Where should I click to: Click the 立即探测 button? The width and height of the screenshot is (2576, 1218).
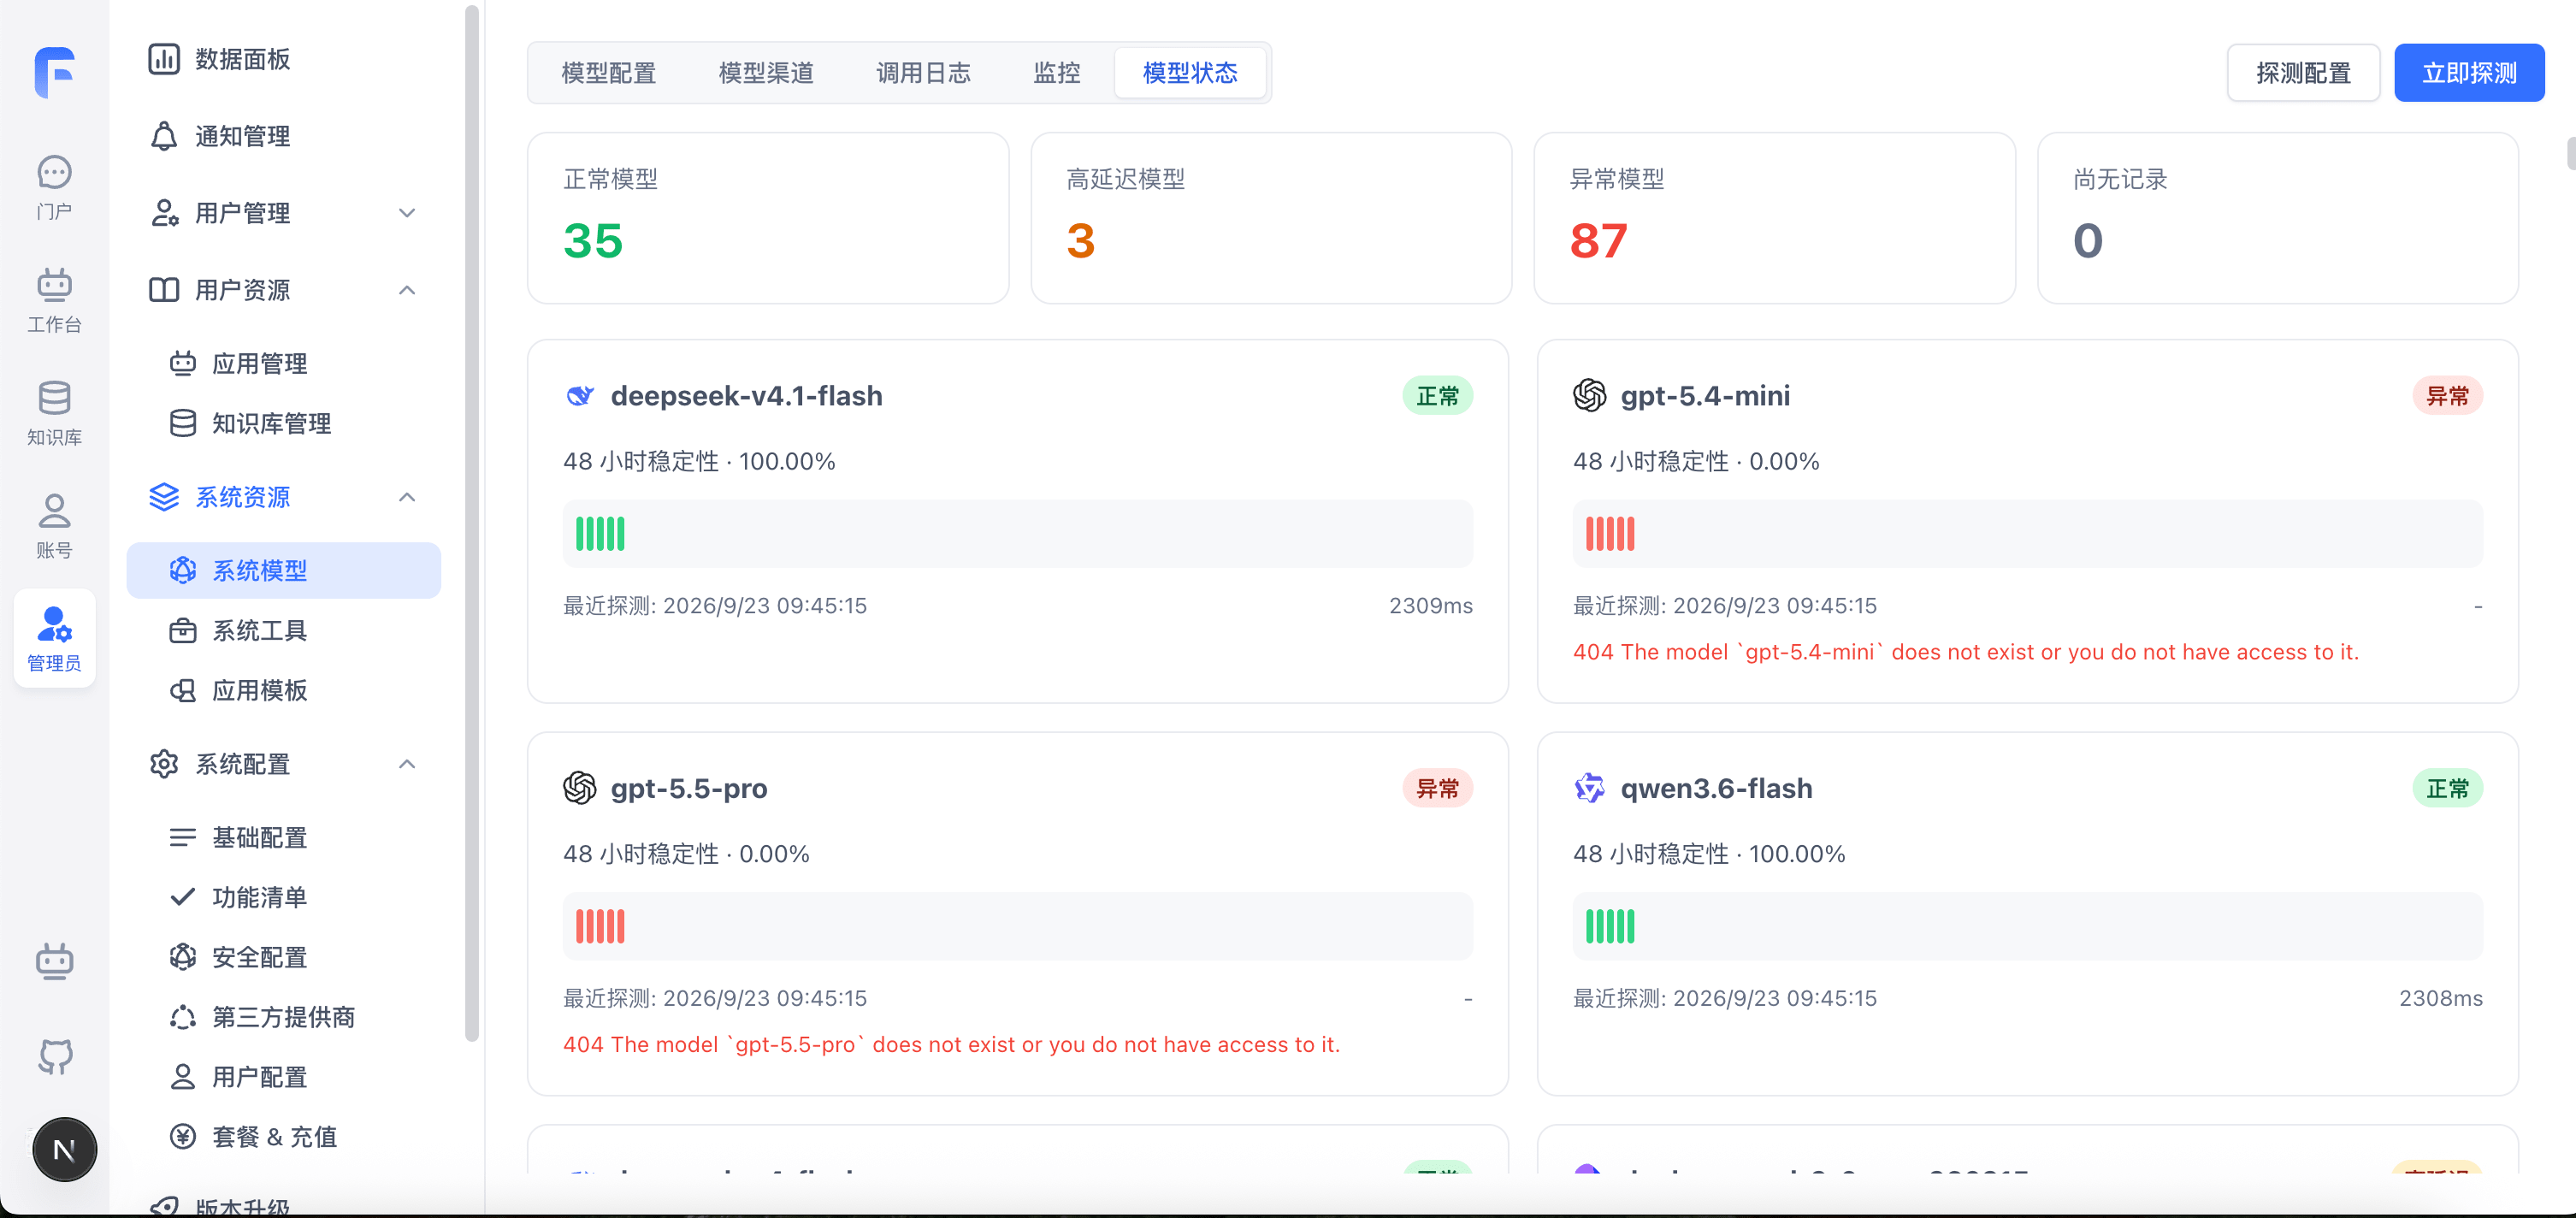(2469, 73)
